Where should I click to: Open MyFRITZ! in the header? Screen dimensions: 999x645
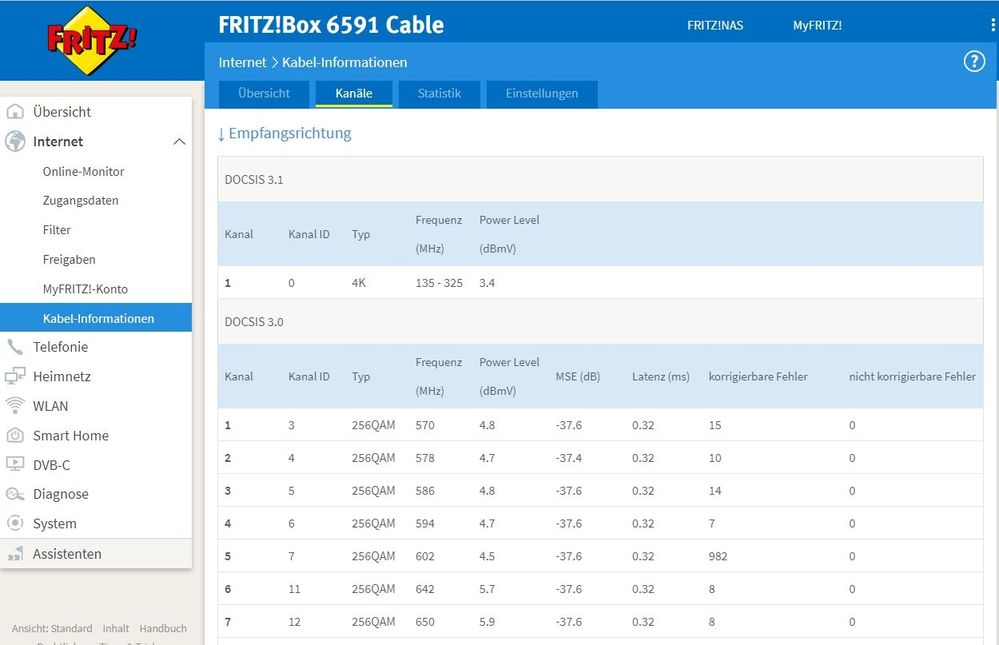click(817, 25)
